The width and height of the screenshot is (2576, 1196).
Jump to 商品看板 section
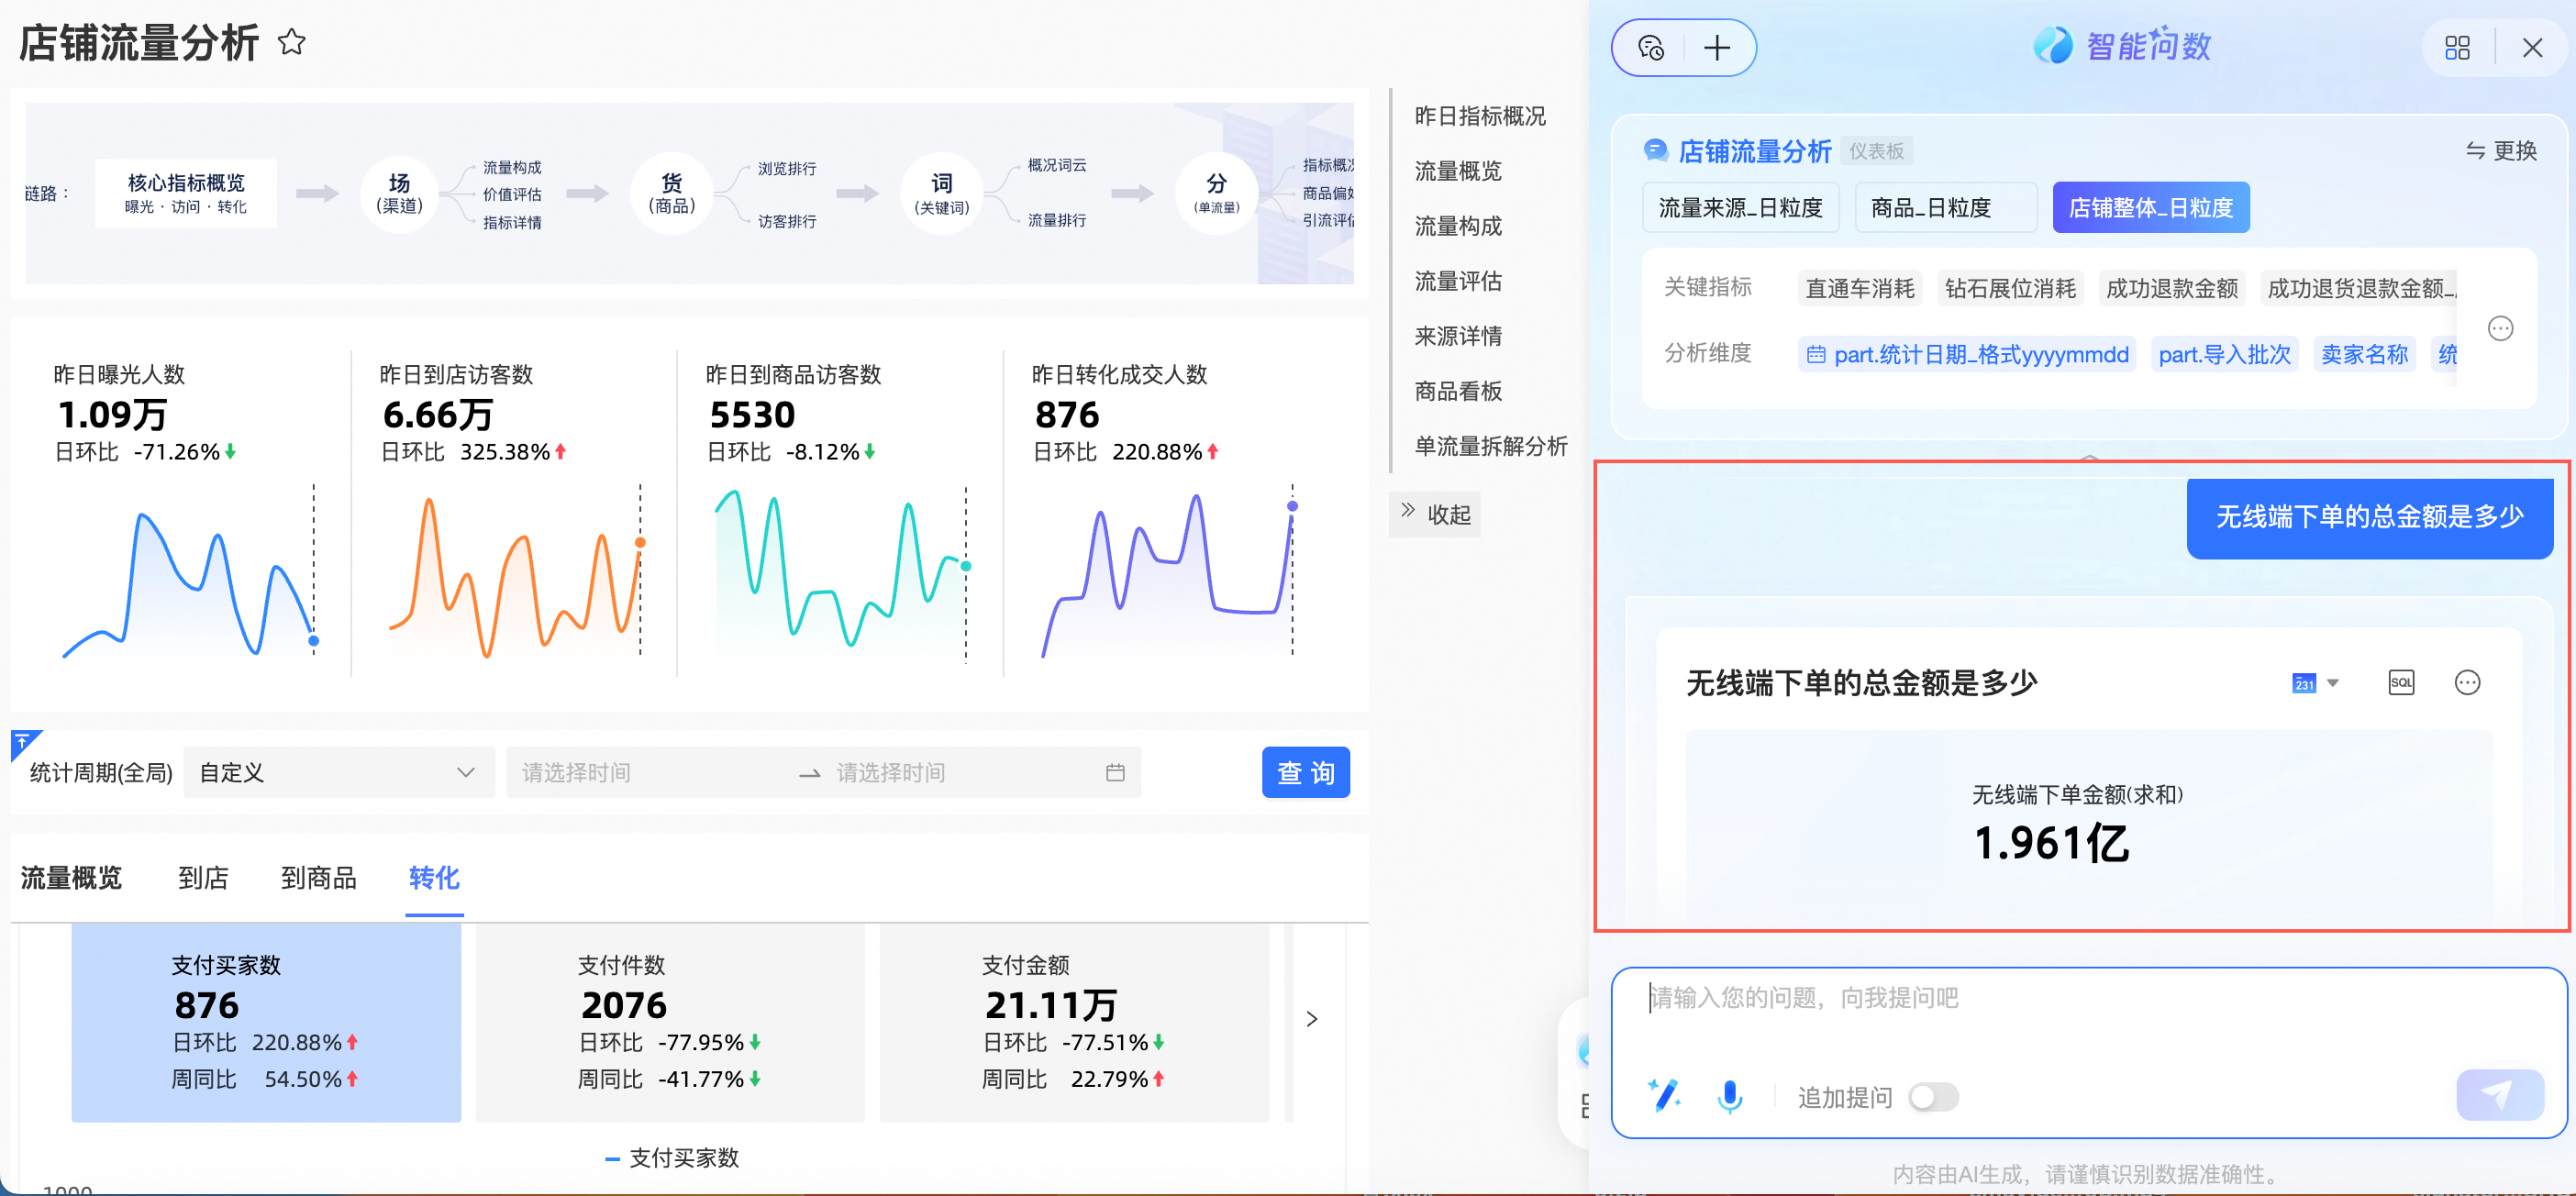(1458, 391)
